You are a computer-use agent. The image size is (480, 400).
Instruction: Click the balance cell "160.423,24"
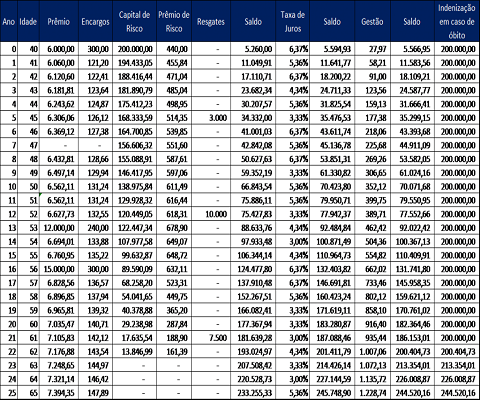(334, 297)
